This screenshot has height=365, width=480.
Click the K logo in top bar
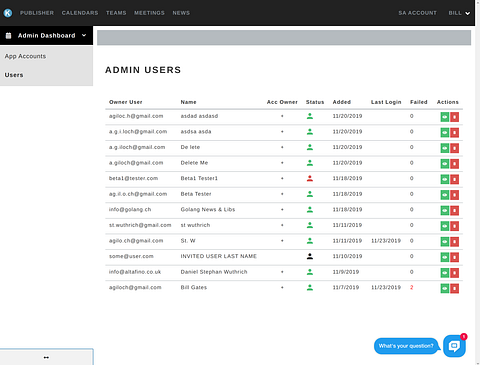coord(8,13)
